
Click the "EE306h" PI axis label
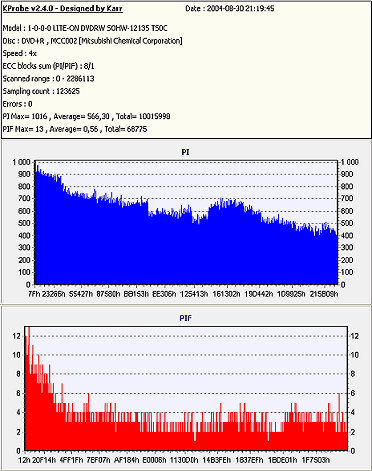pos(164,294)
